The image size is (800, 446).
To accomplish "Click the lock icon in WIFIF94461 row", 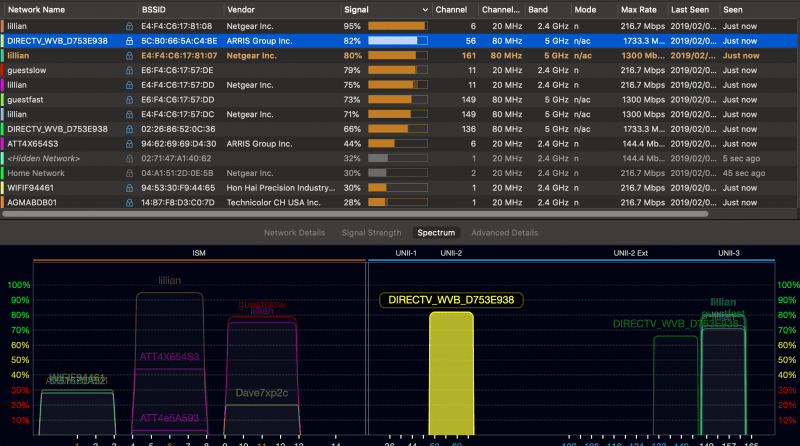I will click(x=129, y=188).
